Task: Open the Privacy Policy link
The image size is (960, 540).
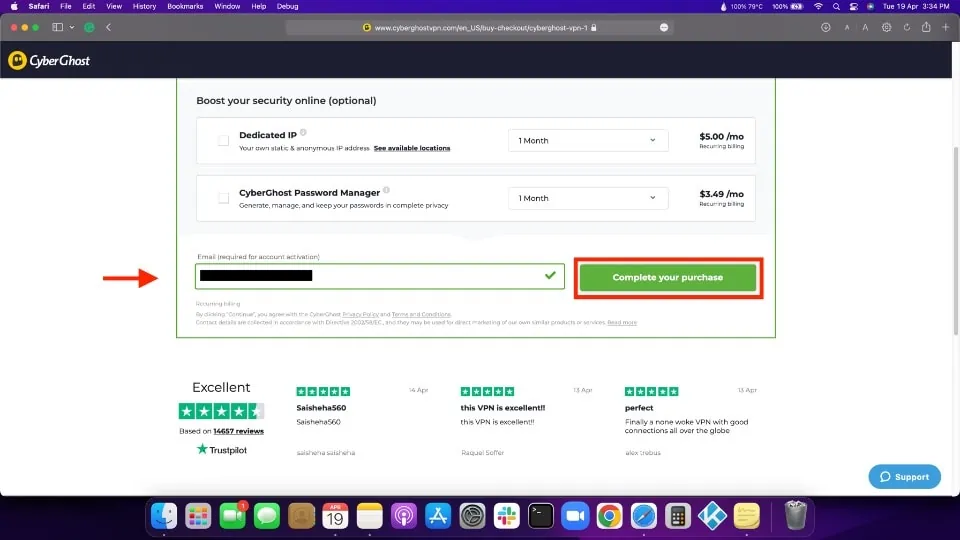Action: click(360, 314)
